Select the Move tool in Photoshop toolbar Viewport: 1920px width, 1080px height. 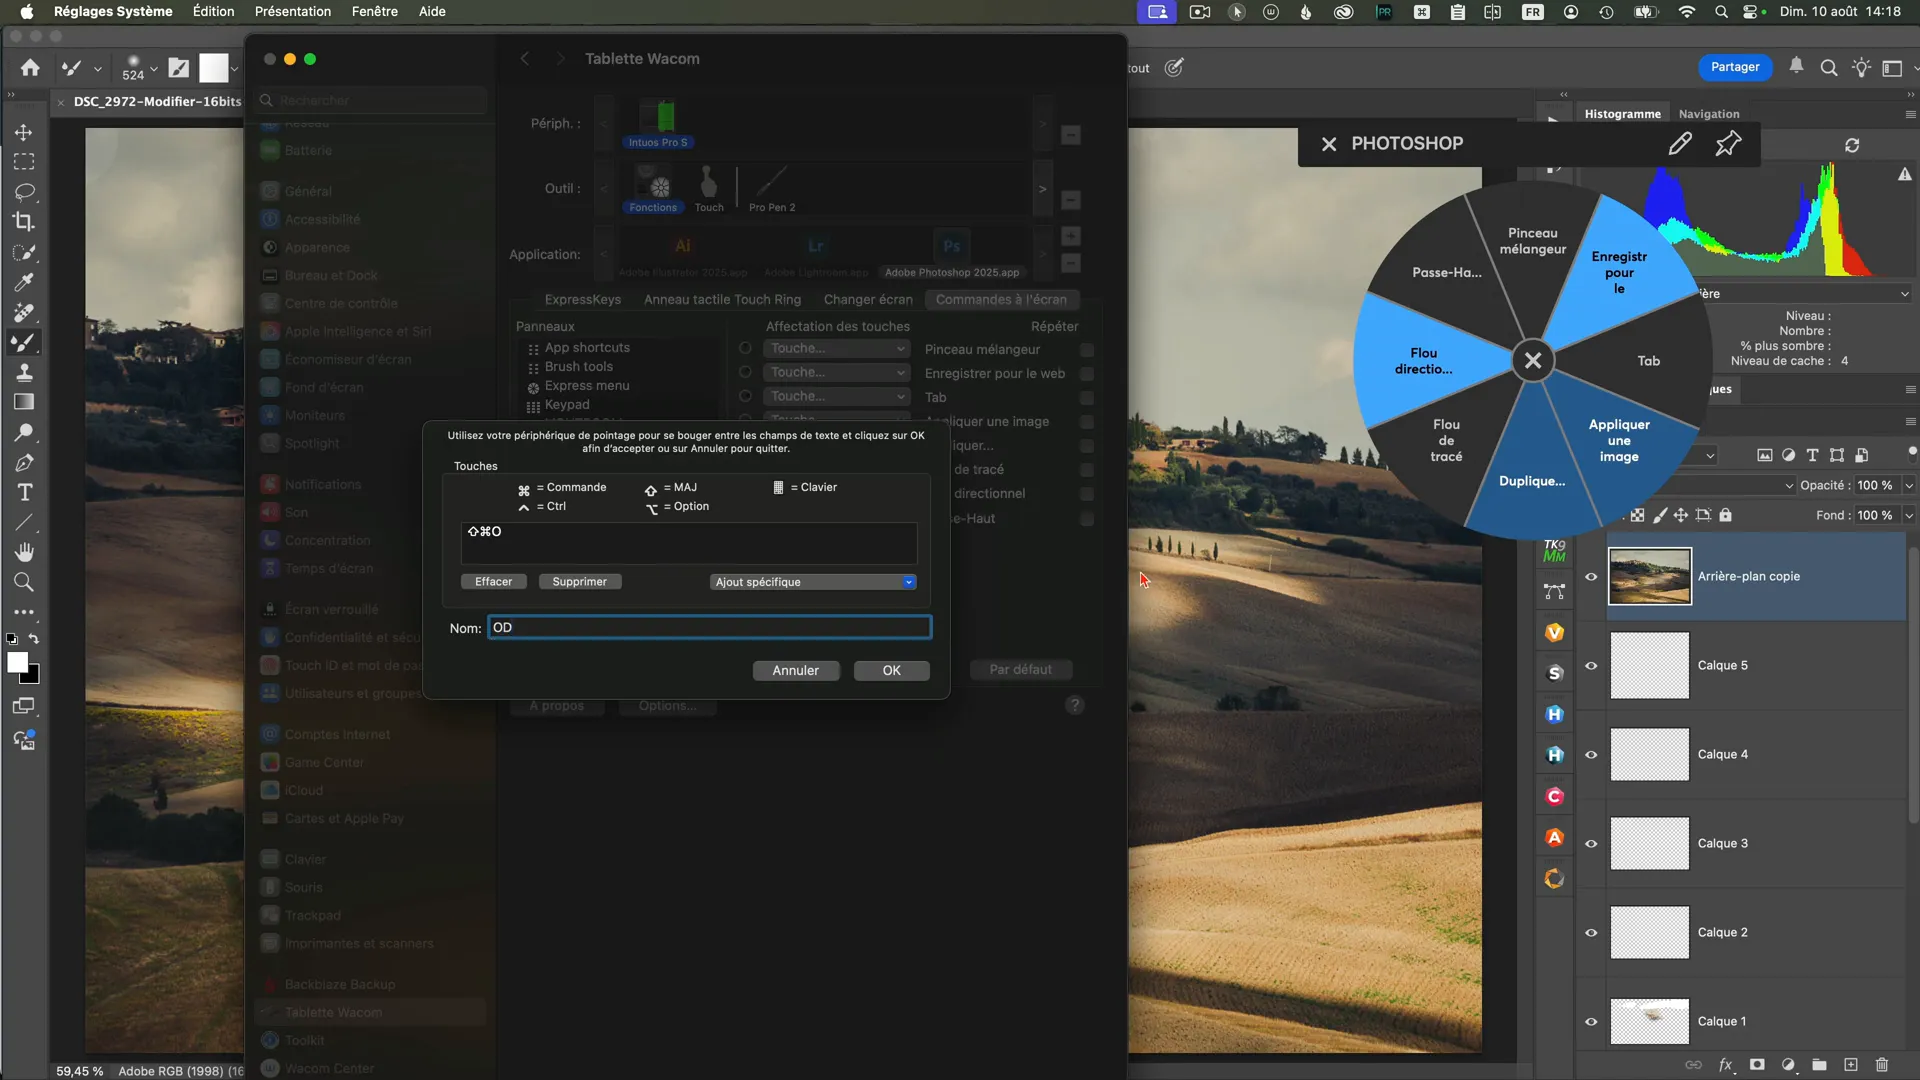click(x=24, y=132)
